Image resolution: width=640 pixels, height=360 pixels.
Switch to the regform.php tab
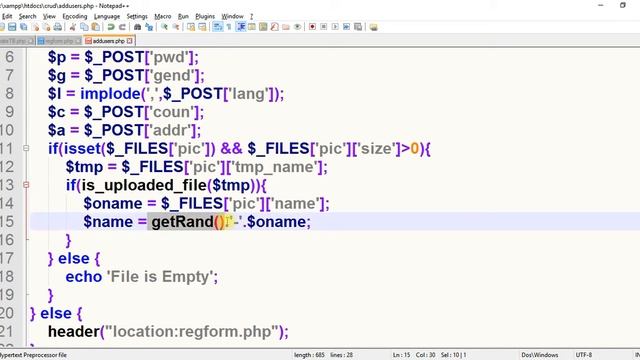(60, 41)
